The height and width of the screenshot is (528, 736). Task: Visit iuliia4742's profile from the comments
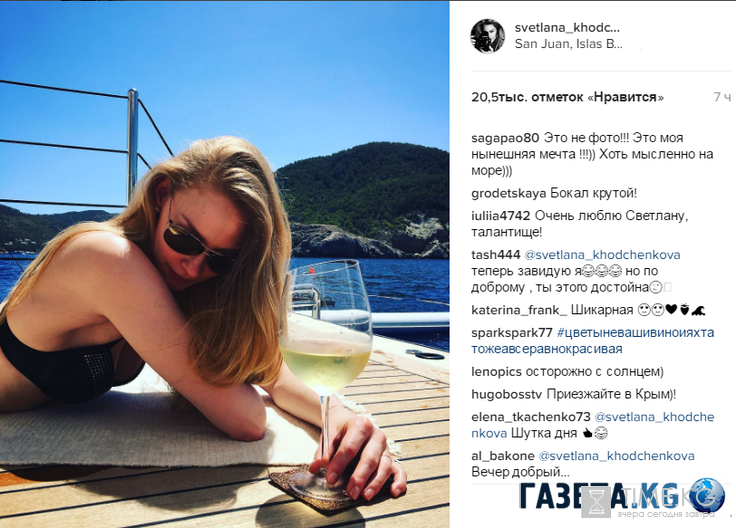click(500, 216)
